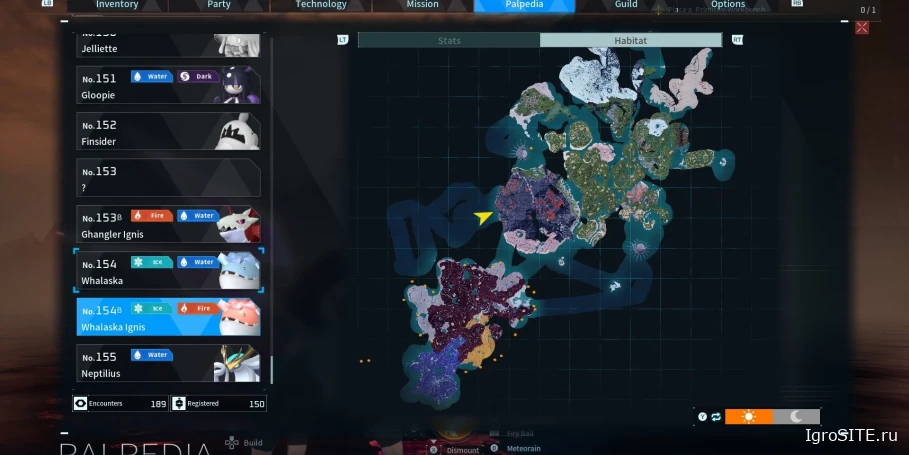
Task: Select the Paldeck tab
Action: [524, 5]
